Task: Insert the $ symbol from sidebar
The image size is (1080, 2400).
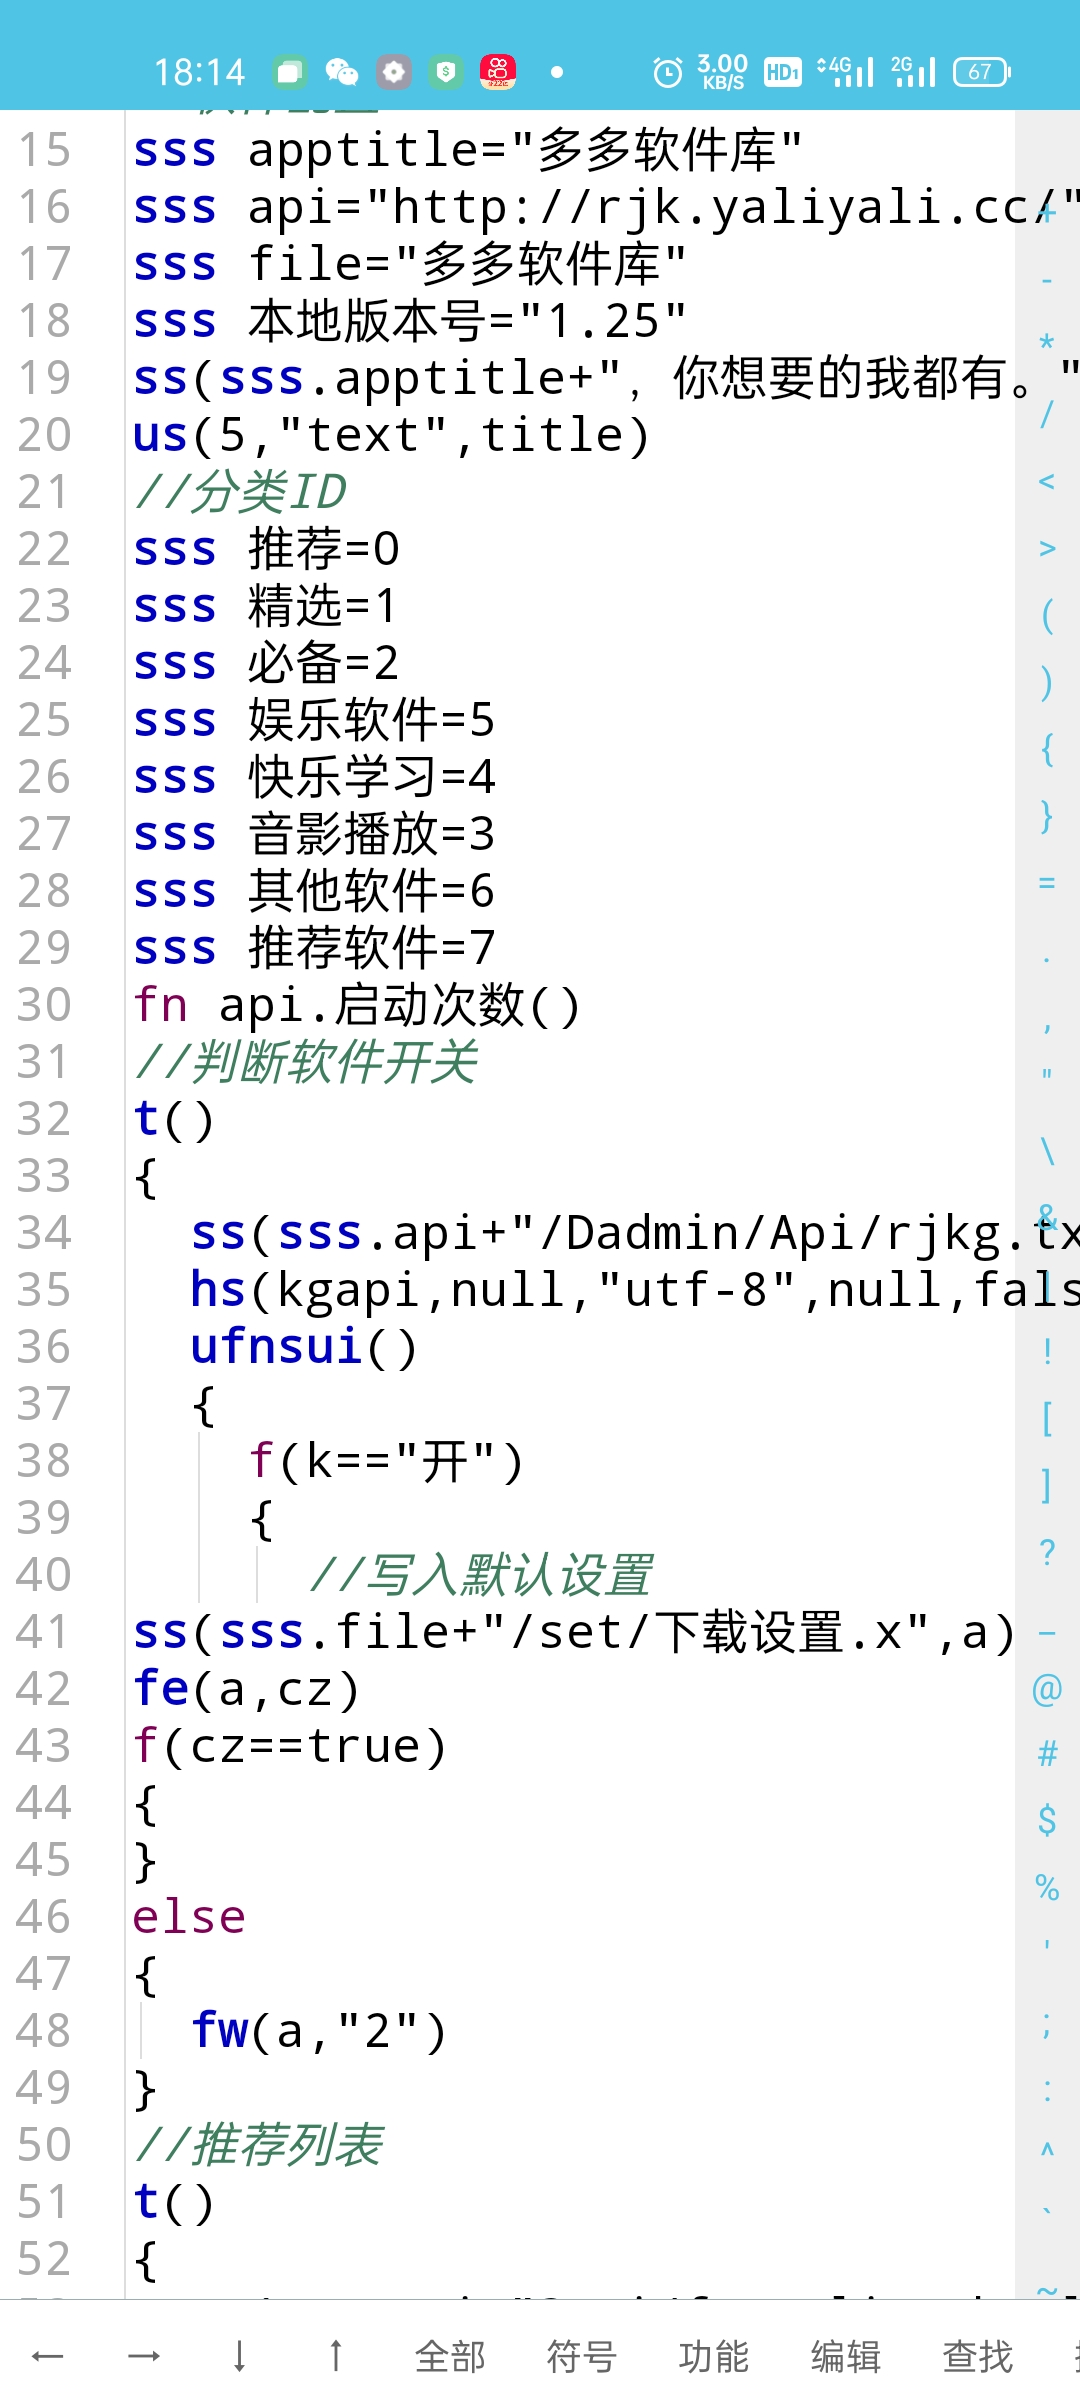Action: tap(1047, 1820)
